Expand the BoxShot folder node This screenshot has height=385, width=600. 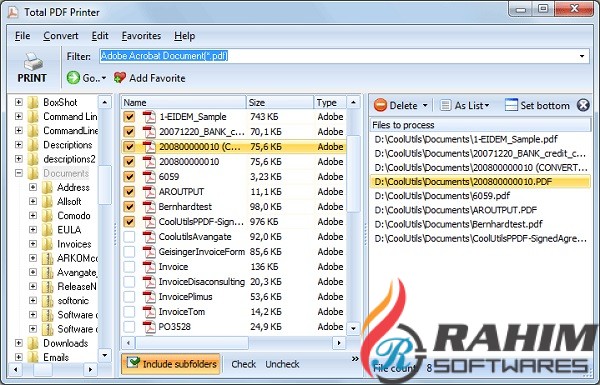[x=18, y=102]
